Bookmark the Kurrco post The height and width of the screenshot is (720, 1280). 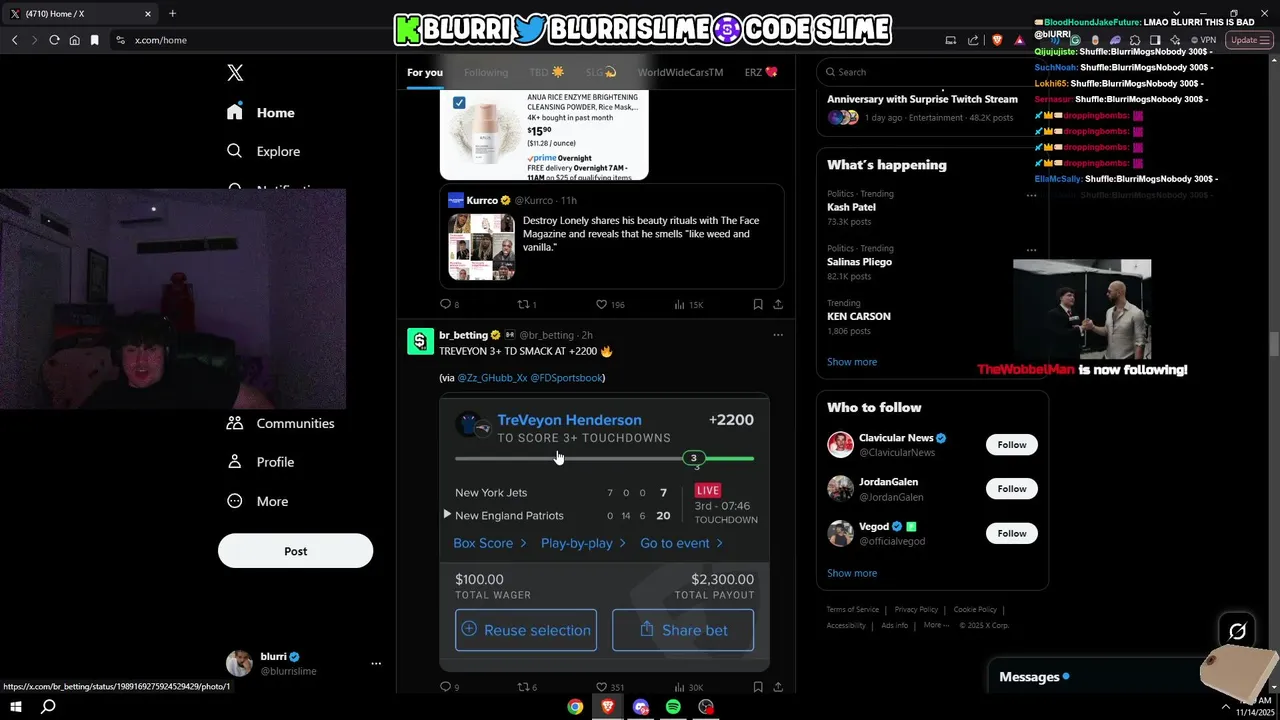(x=758, y=304)
